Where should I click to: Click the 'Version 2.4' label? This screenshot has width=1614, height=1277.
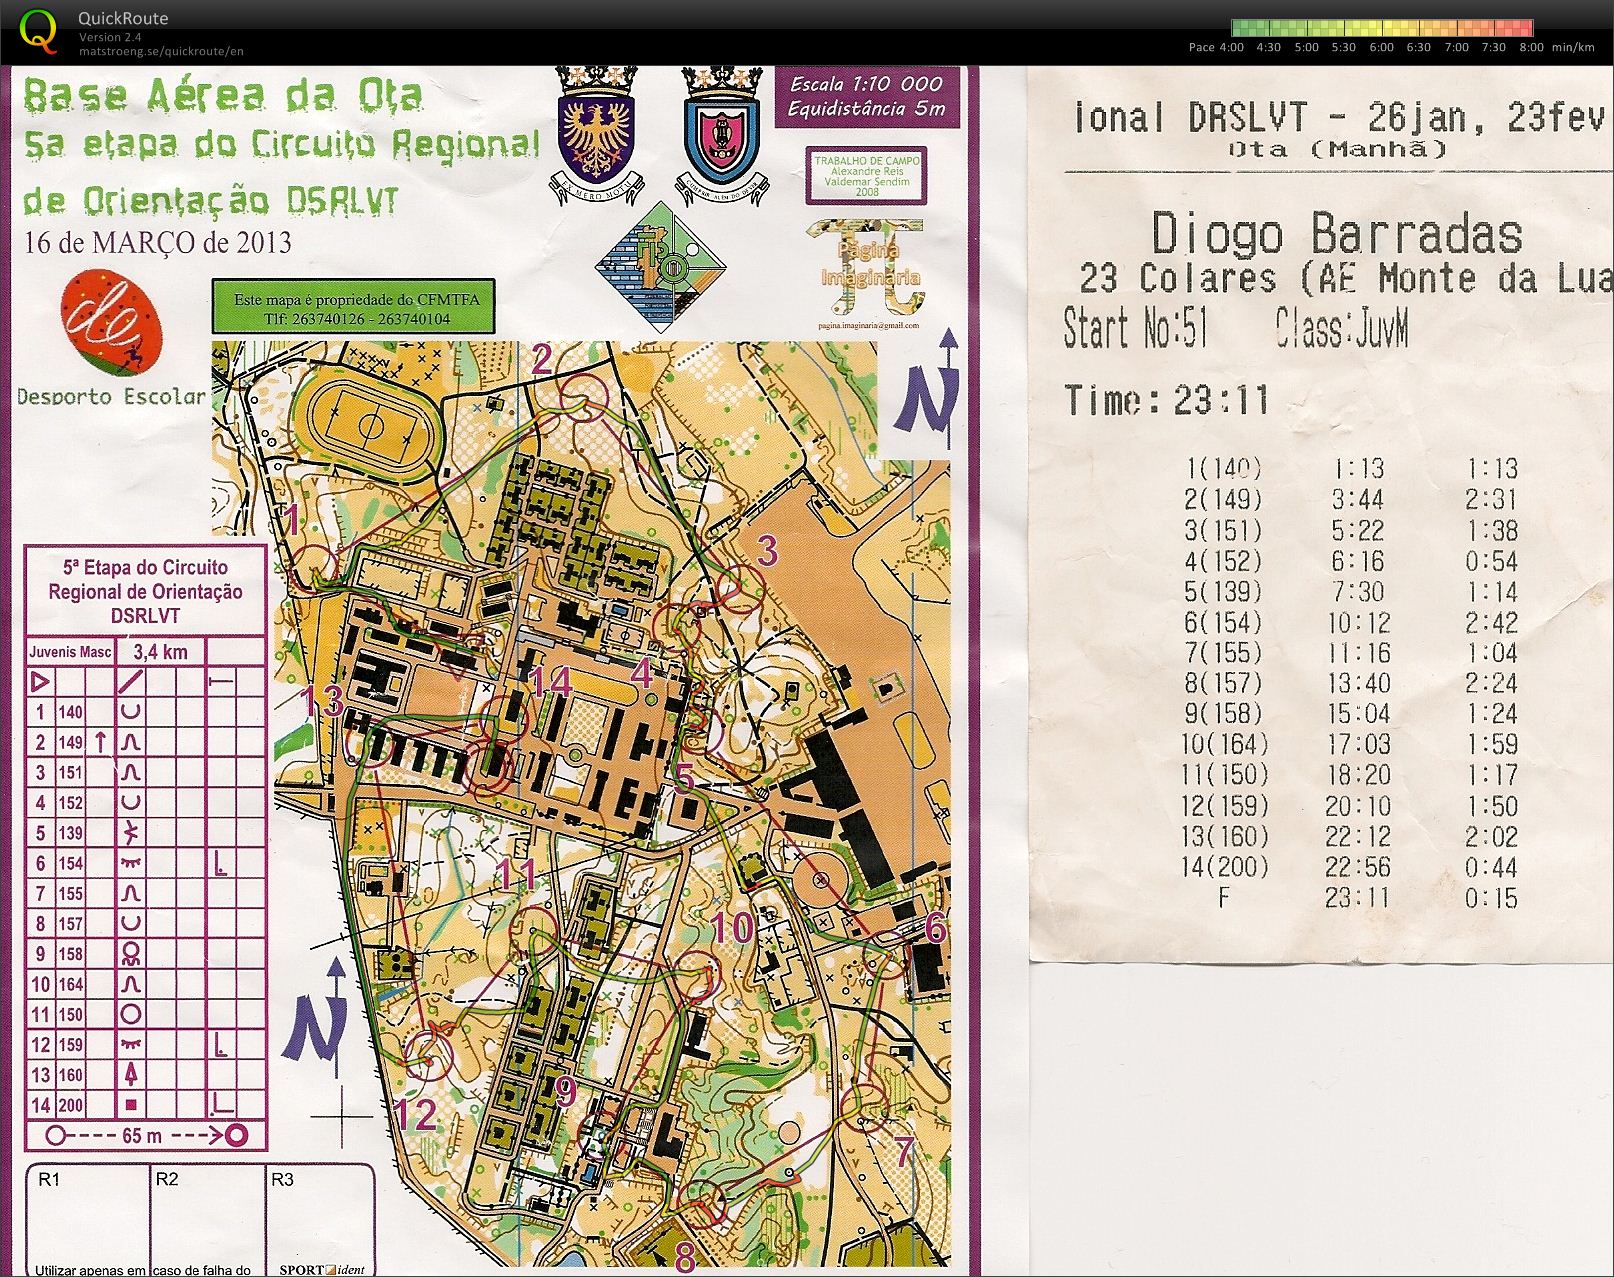110,37
